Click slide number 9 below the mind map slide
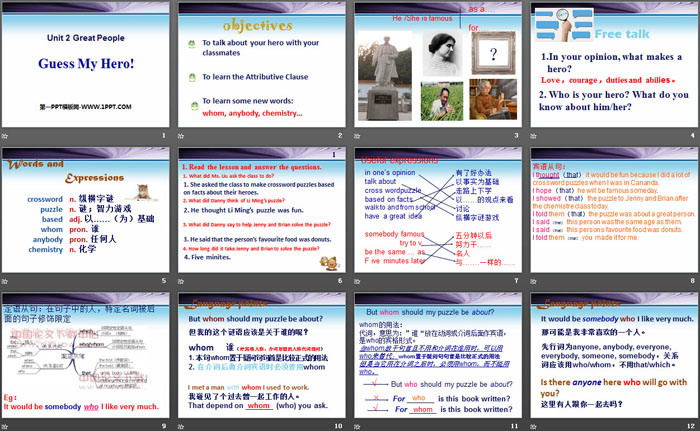This screenshot has height=431, width=700. point(164,426)
